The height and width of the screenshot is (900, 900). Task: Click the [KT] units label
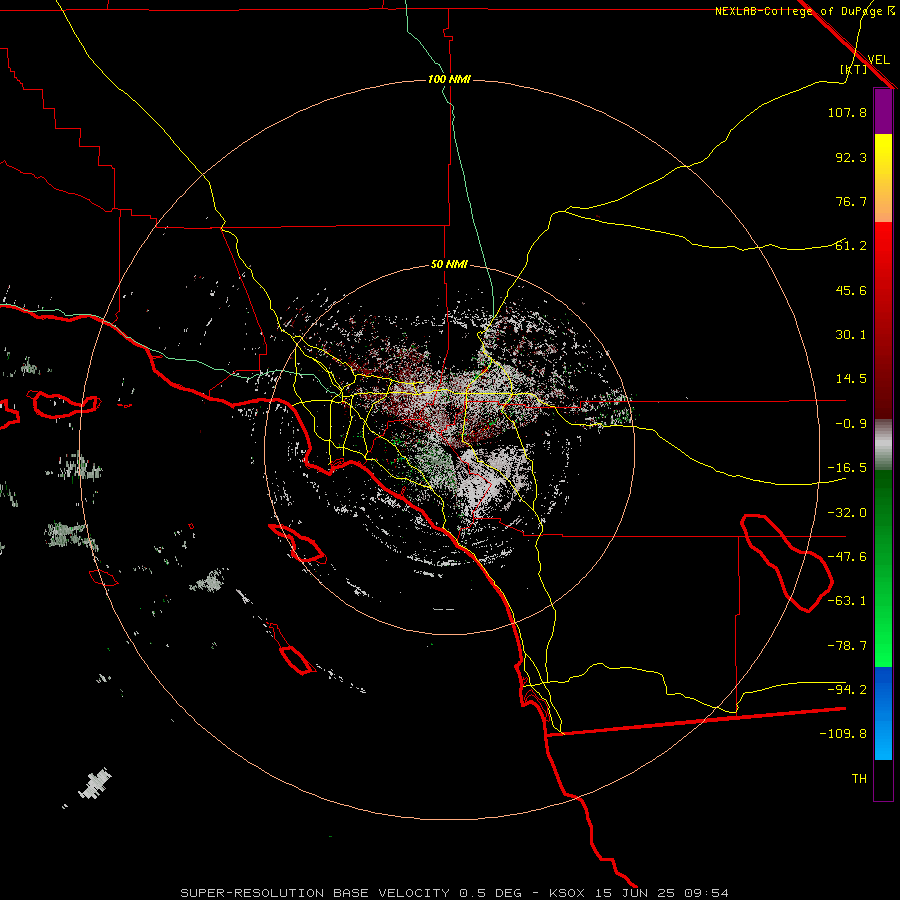pos(853,69)
